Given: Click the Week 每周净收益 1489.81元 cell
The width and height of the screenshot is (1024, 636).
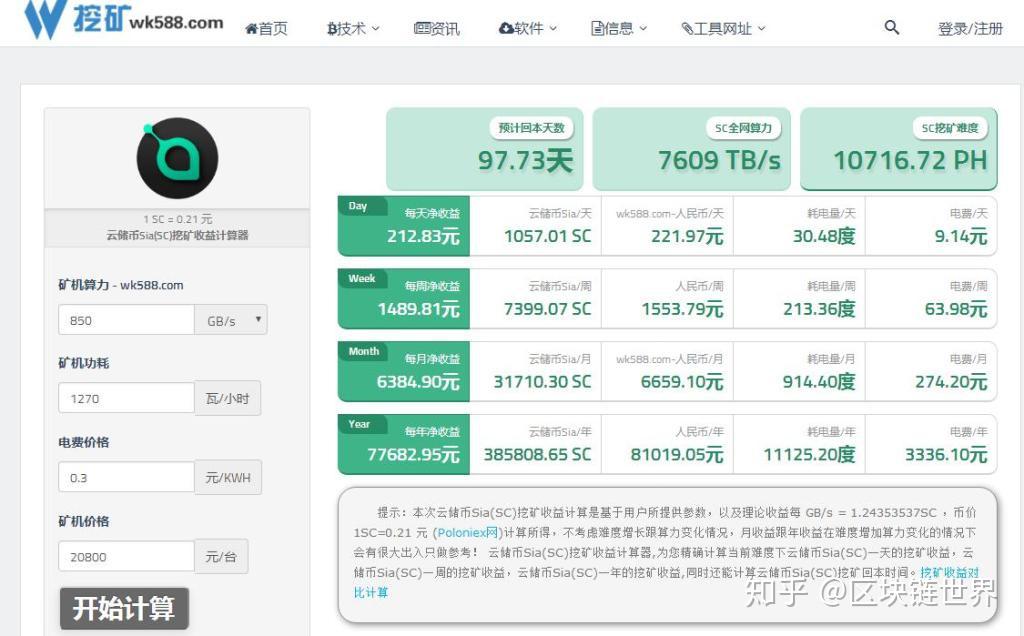Looking at the screenshot, I should point(404,298).
